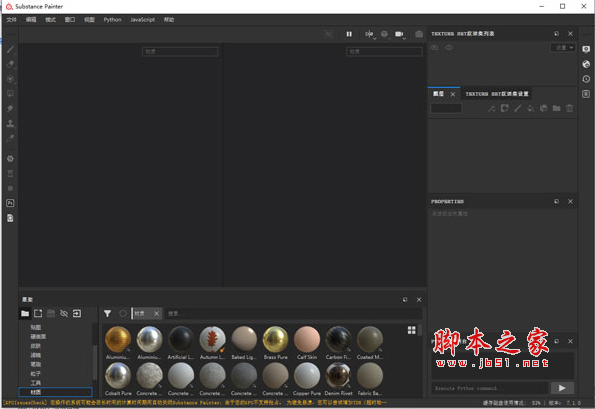Open the shader settings globe icon
Viewport: 595px width, 409px height.
click(586, 64)
